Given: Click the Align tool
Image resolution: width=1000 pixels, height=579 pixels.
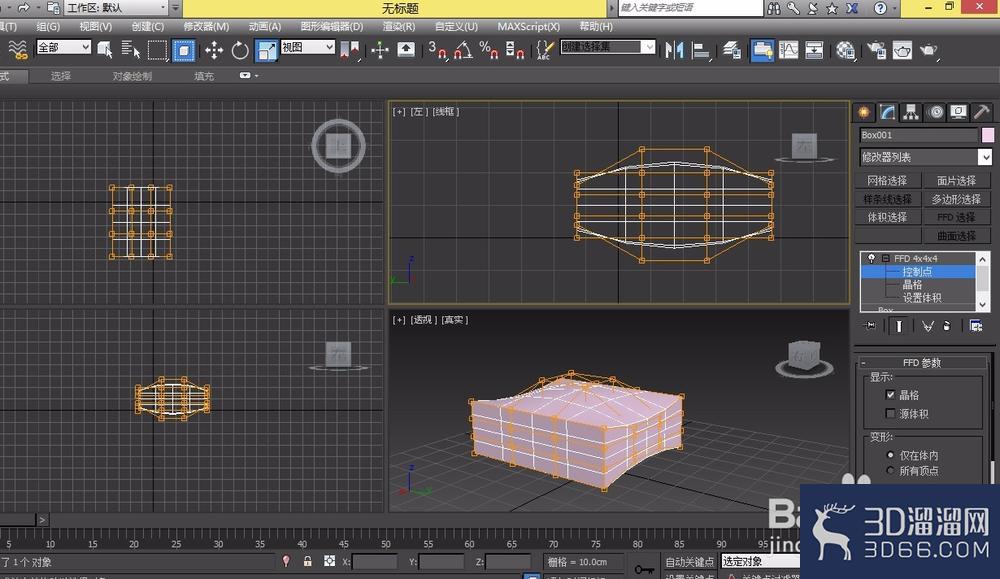Looking at the screenshot, I should point(701,50).
